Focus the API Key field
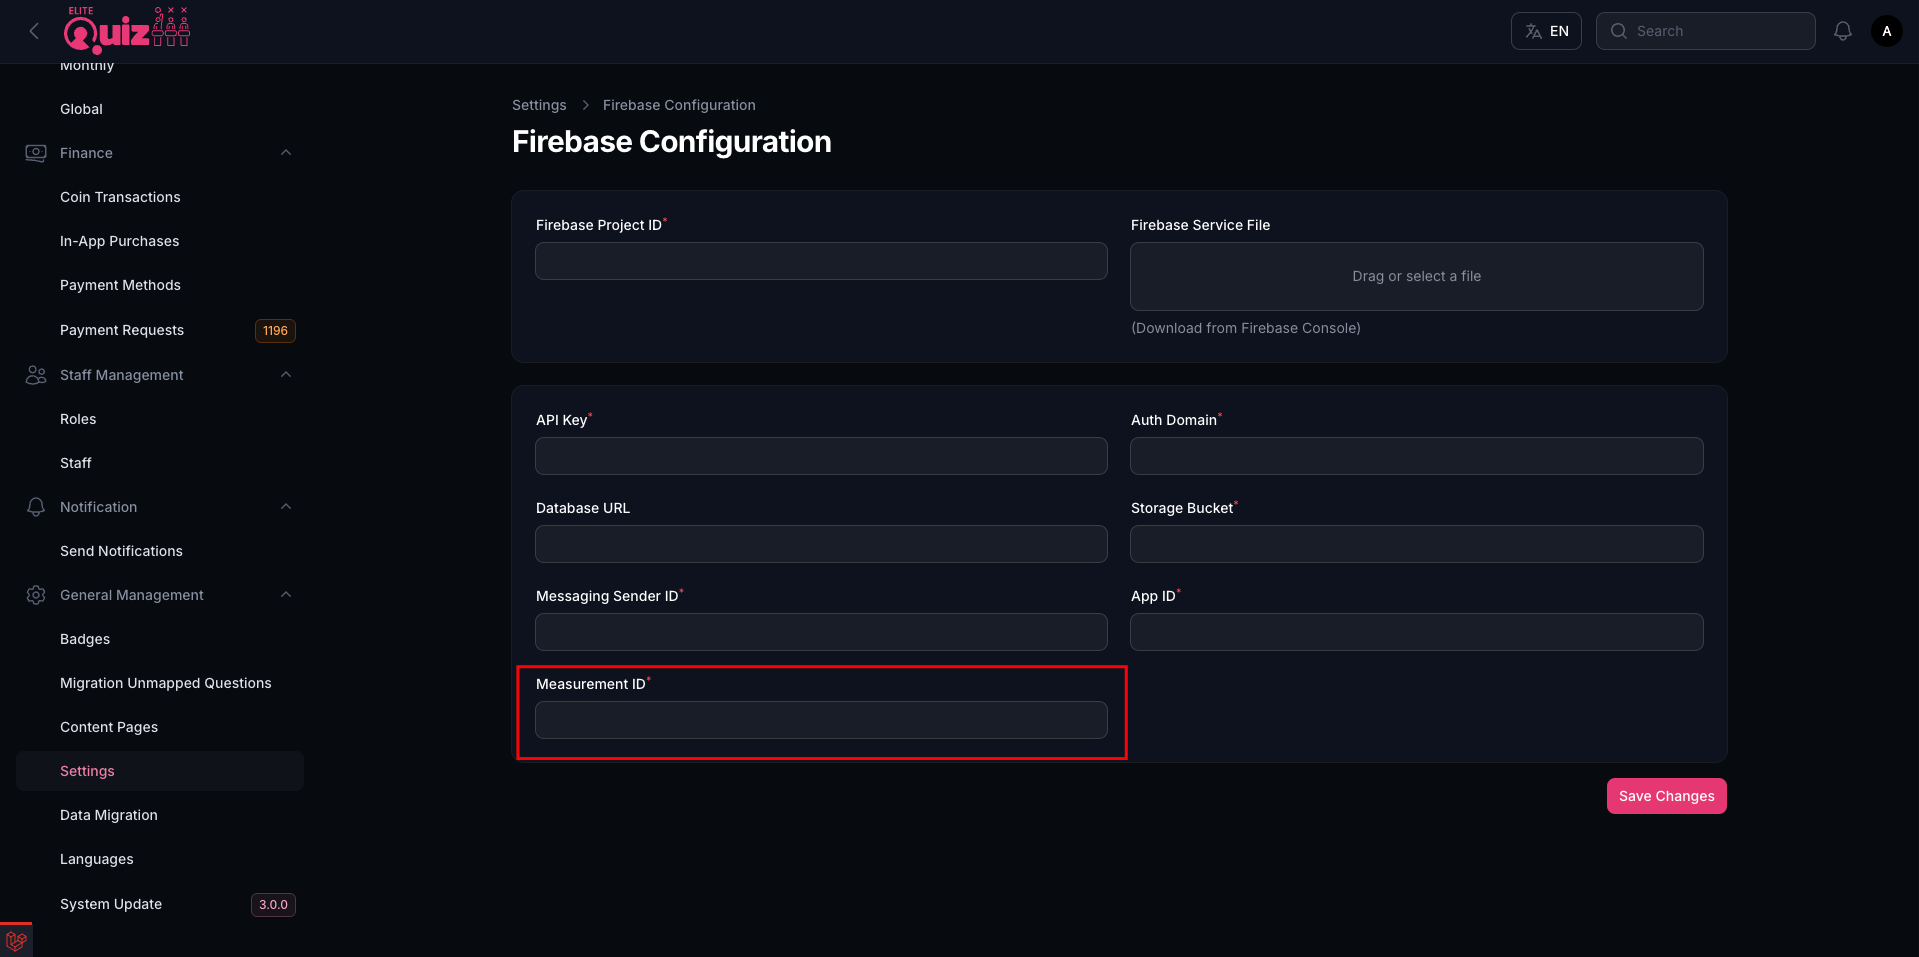 click(x=821, y=456)
